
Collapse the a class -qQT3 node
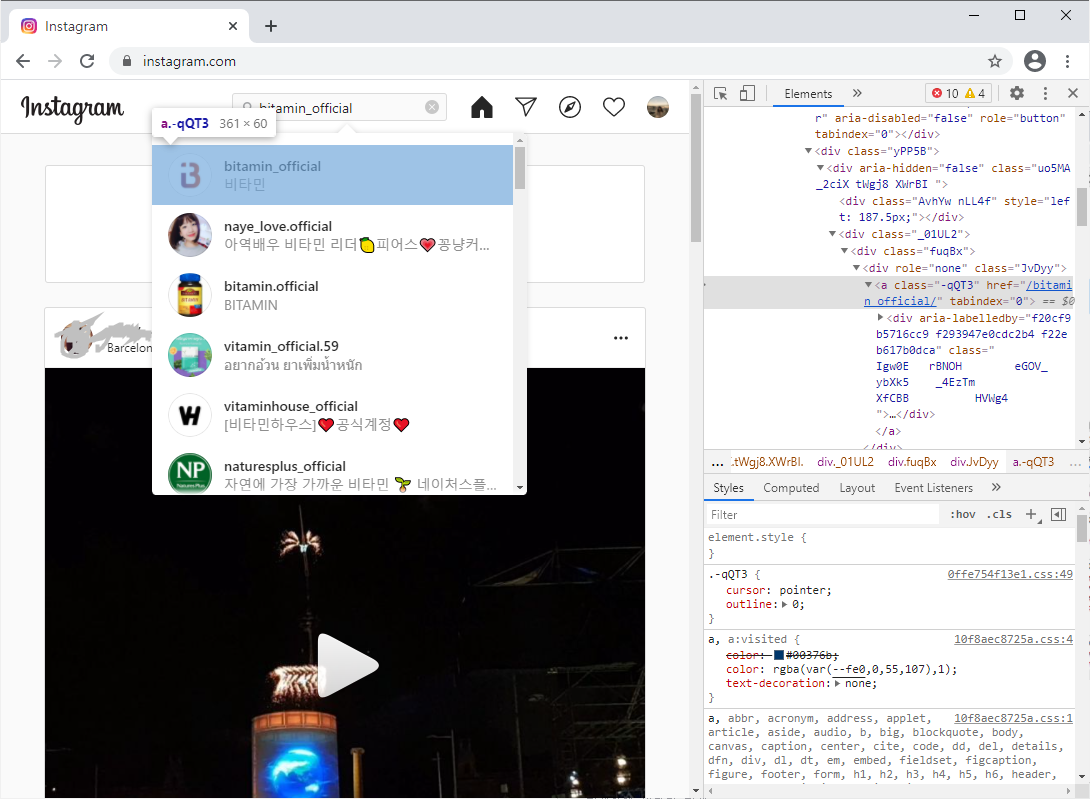point(868,285)
